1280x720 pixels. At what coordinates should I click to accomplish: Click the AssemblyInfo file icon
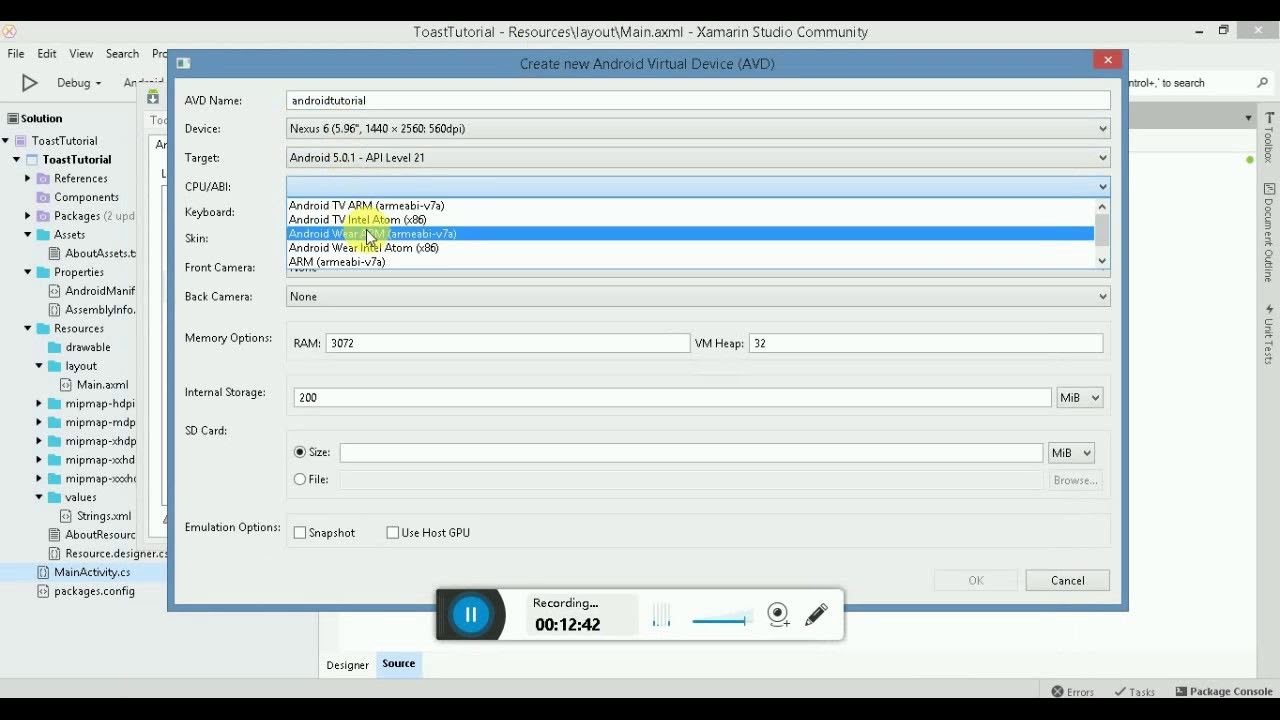click(x=55, y=310)
